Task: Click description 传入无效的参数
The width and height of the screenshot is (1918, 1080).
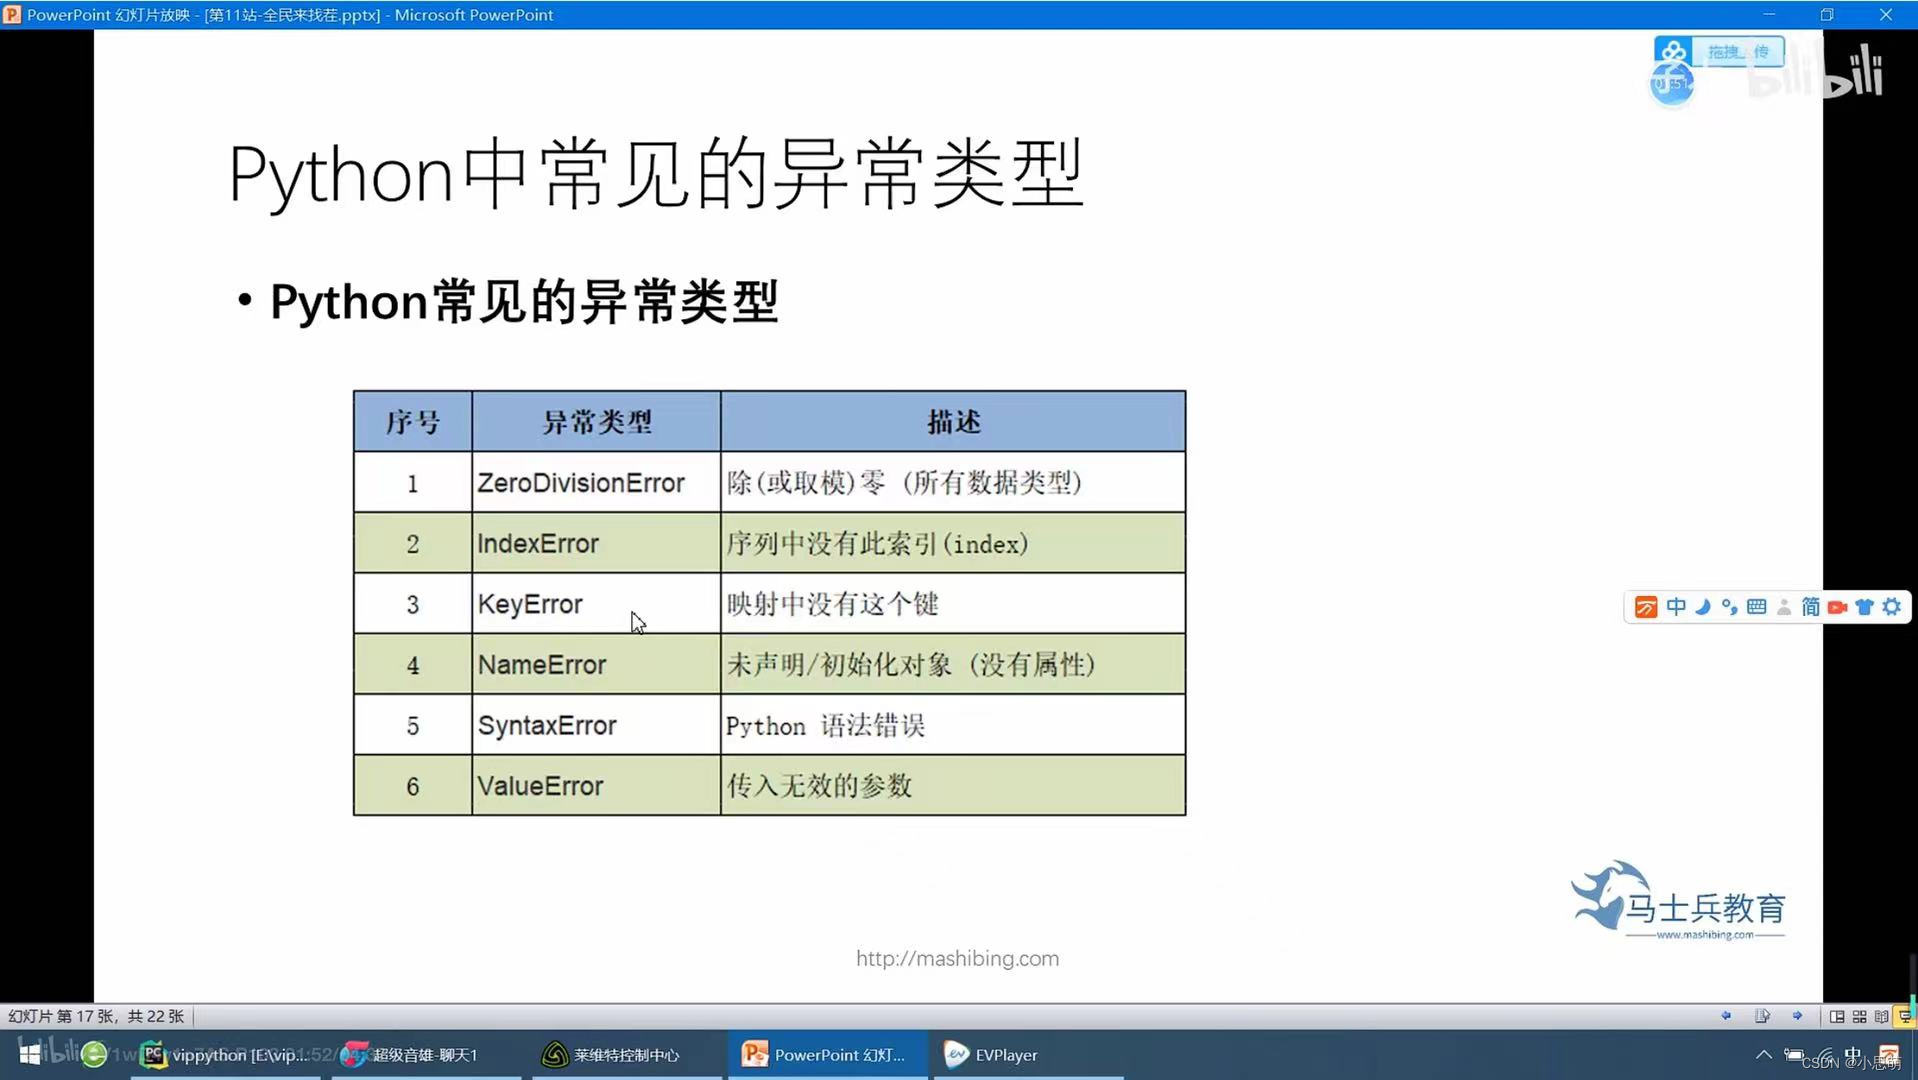Action: (x=819, y=786)
